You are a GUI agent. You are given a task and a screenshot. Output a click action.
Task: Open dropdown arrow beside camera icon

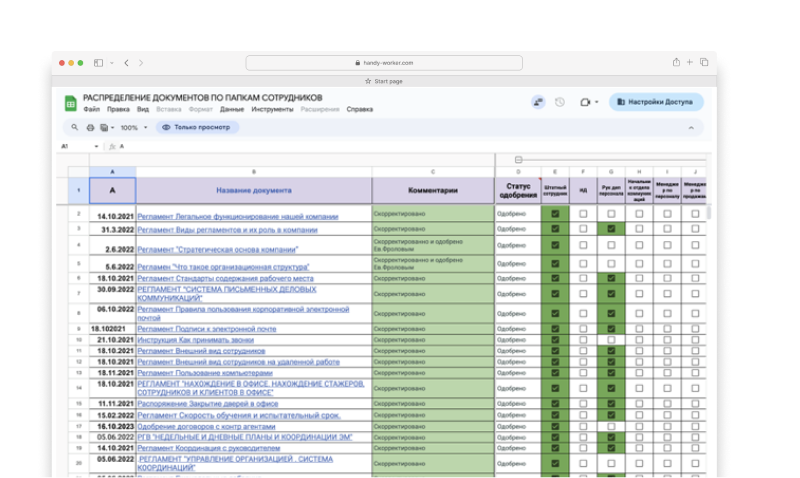[596, 102]
